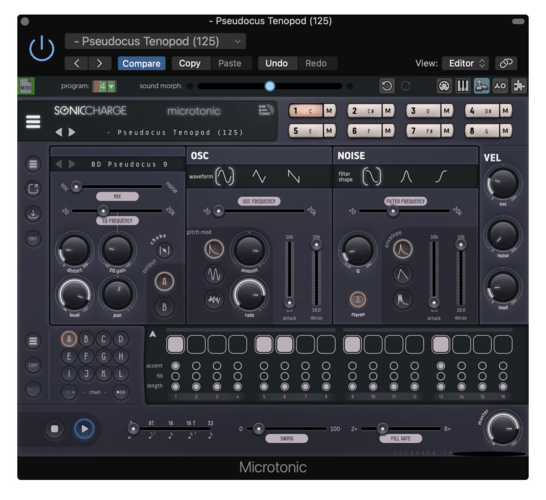Viewport: 546px width, 500px height.
Task: Mute drum channel 1
Action: point(329,111)
